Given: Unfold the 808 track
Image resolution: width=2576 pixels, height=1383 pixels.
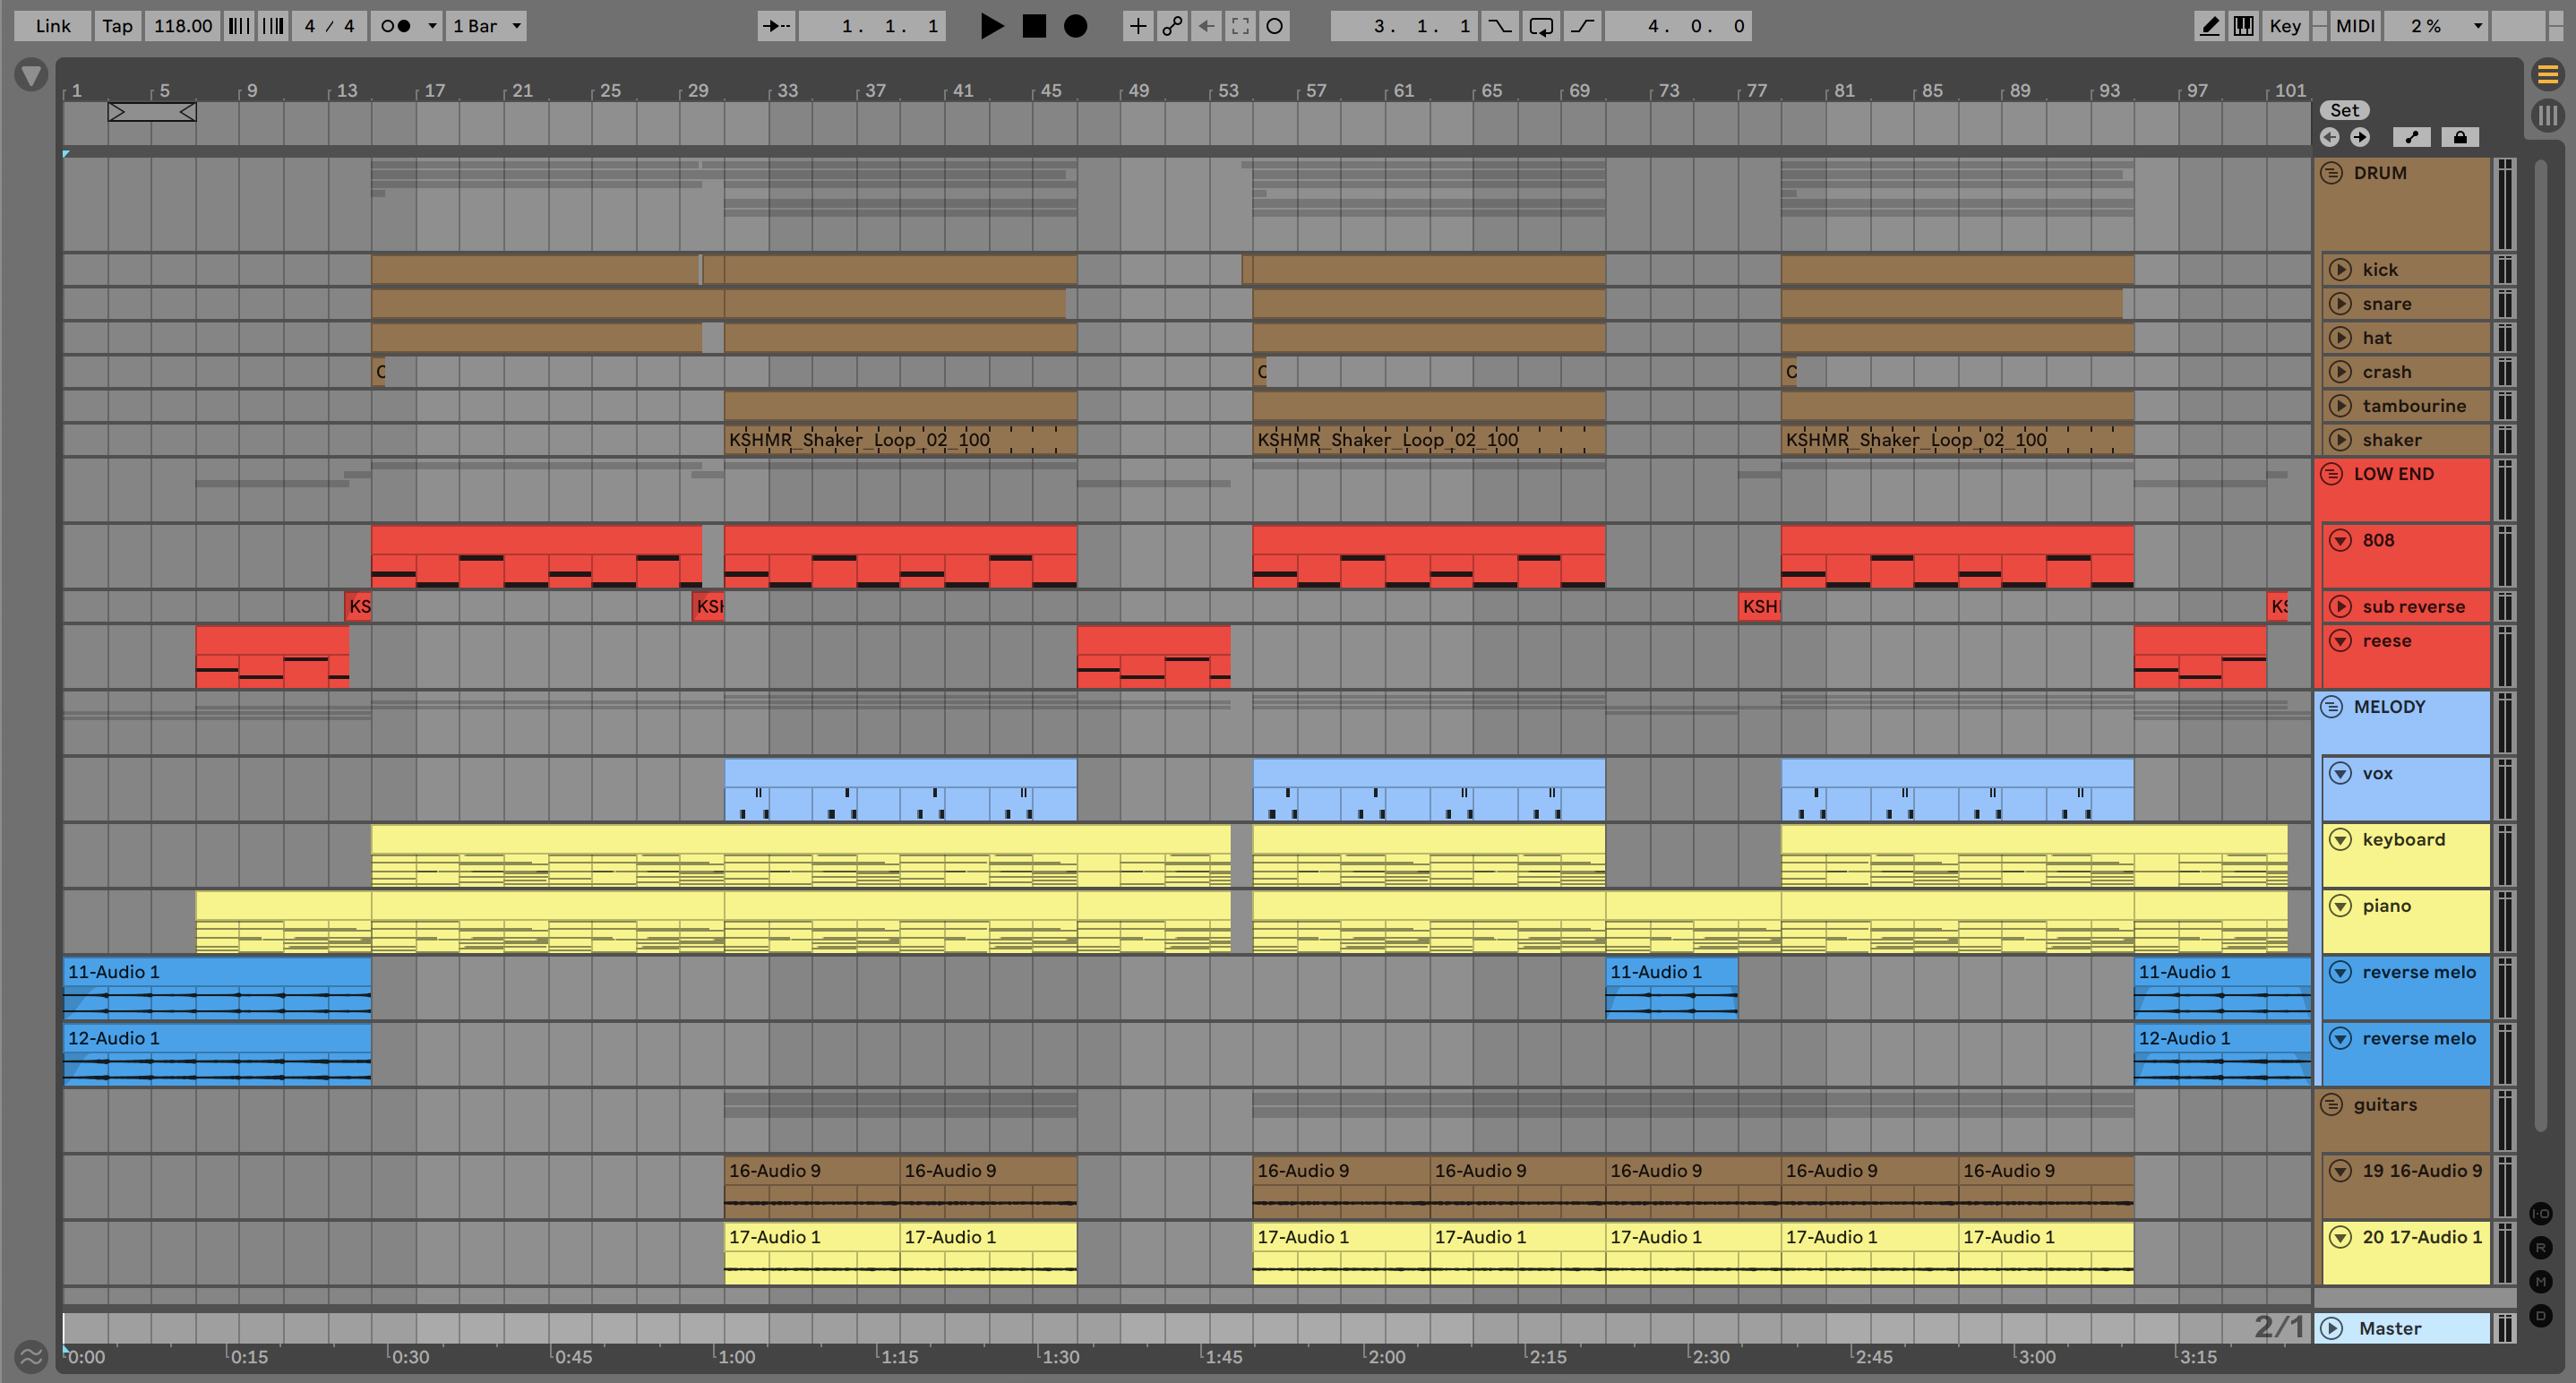Looking at the screenshot, I should click(x=2340, y=540).
